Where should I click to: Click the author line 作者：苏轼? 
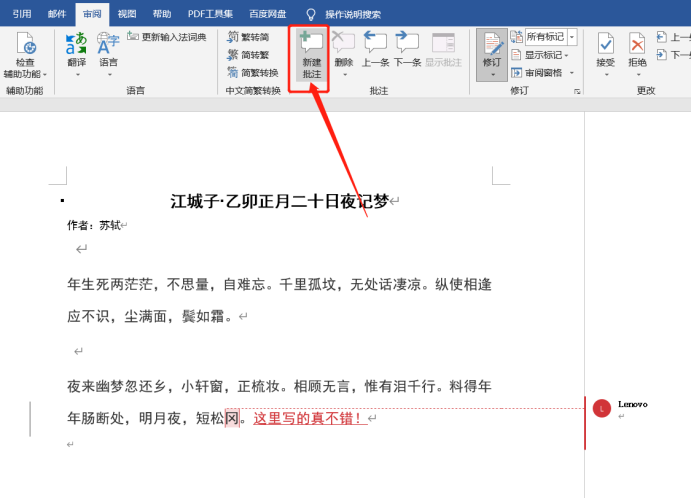click(94, 225)
